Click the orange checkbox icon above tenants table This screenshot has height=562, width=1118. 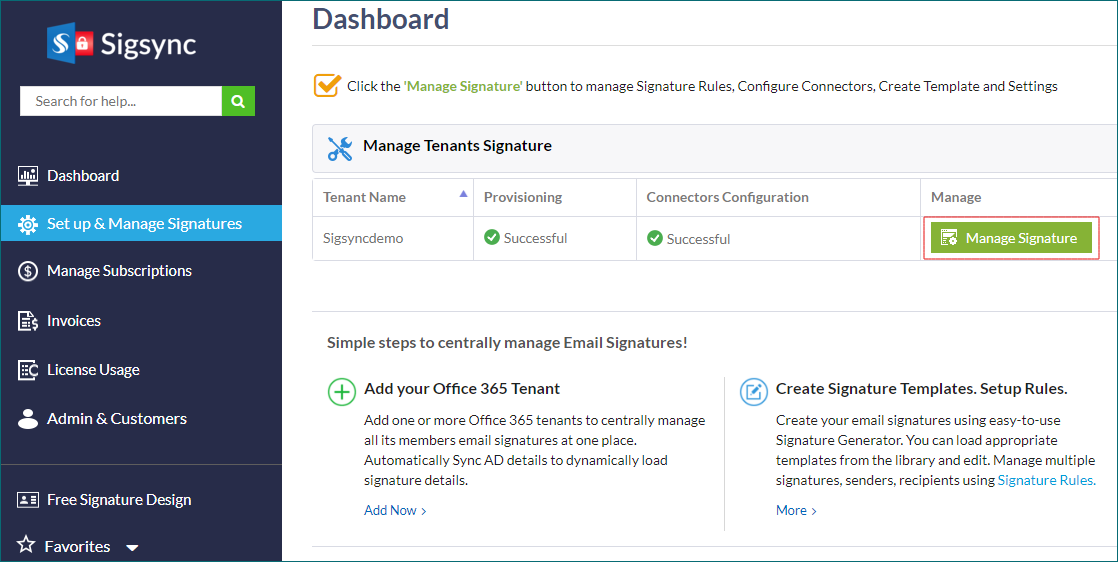327,85
